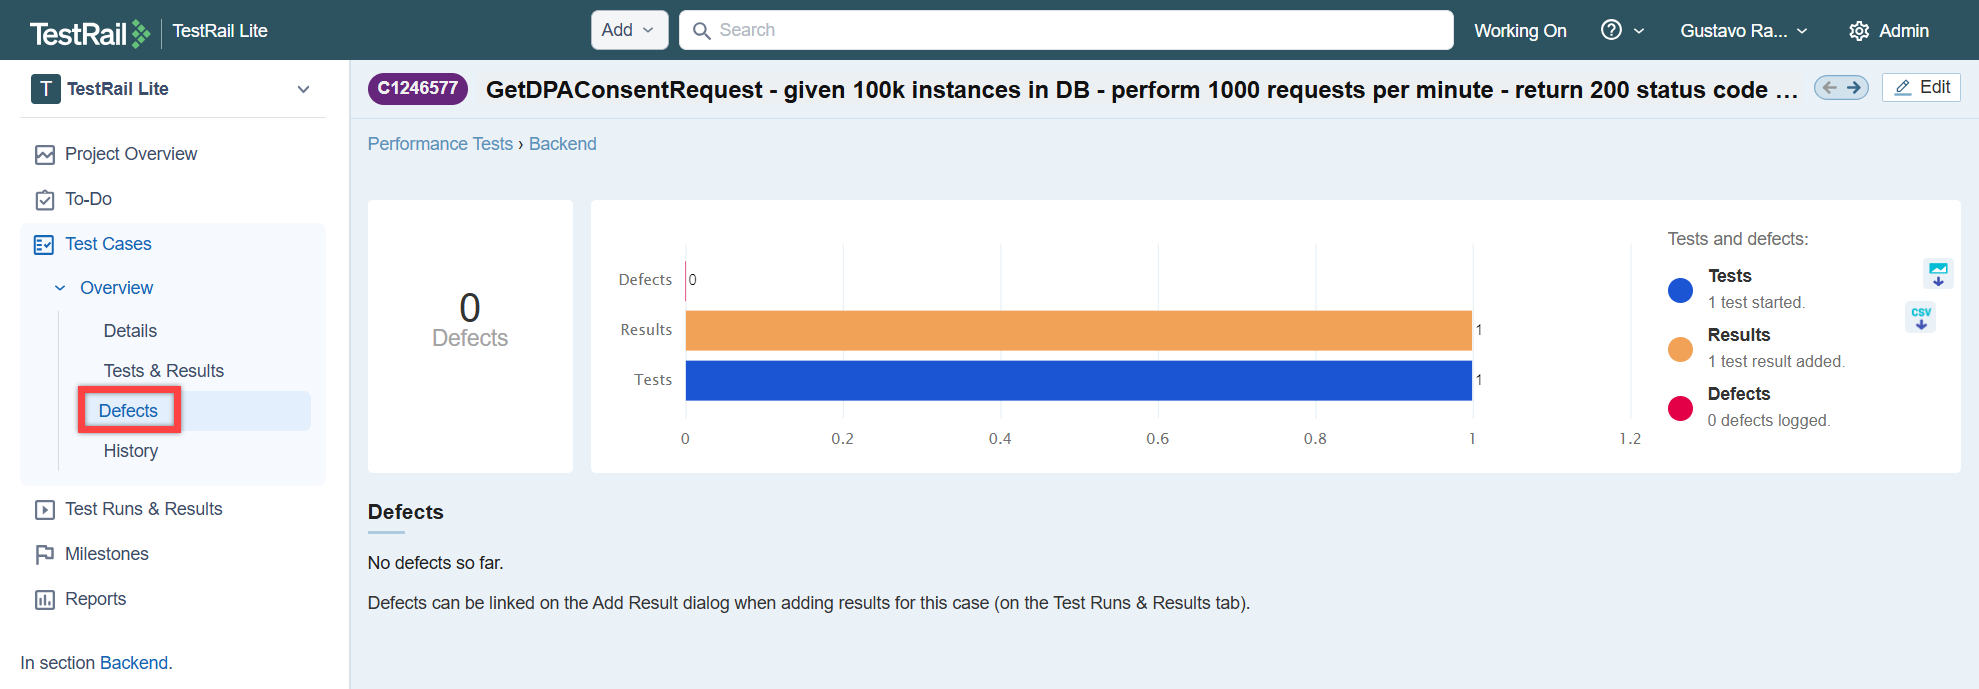Open Performance Tests breadcrumb link
The image size is (1979, 689).
(x=440, y=144)
